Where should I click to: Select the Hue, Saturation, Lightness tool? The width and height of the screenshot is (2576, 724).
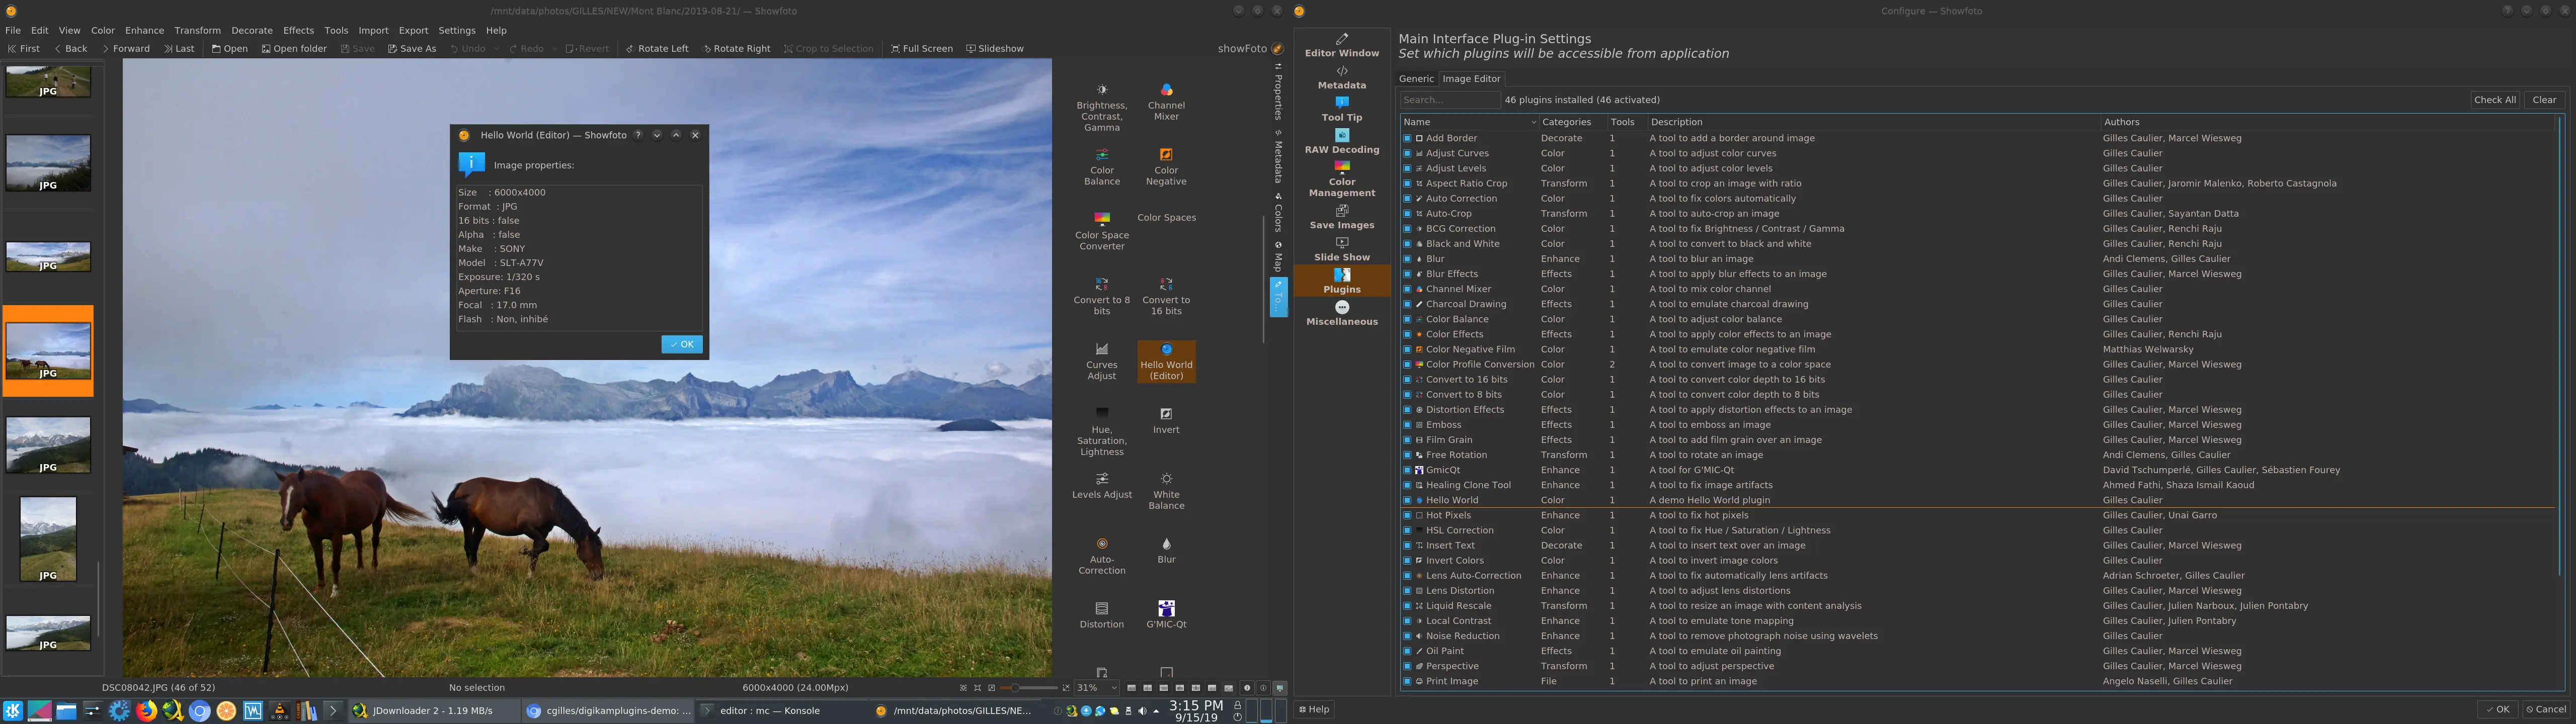coord(1101,425)
